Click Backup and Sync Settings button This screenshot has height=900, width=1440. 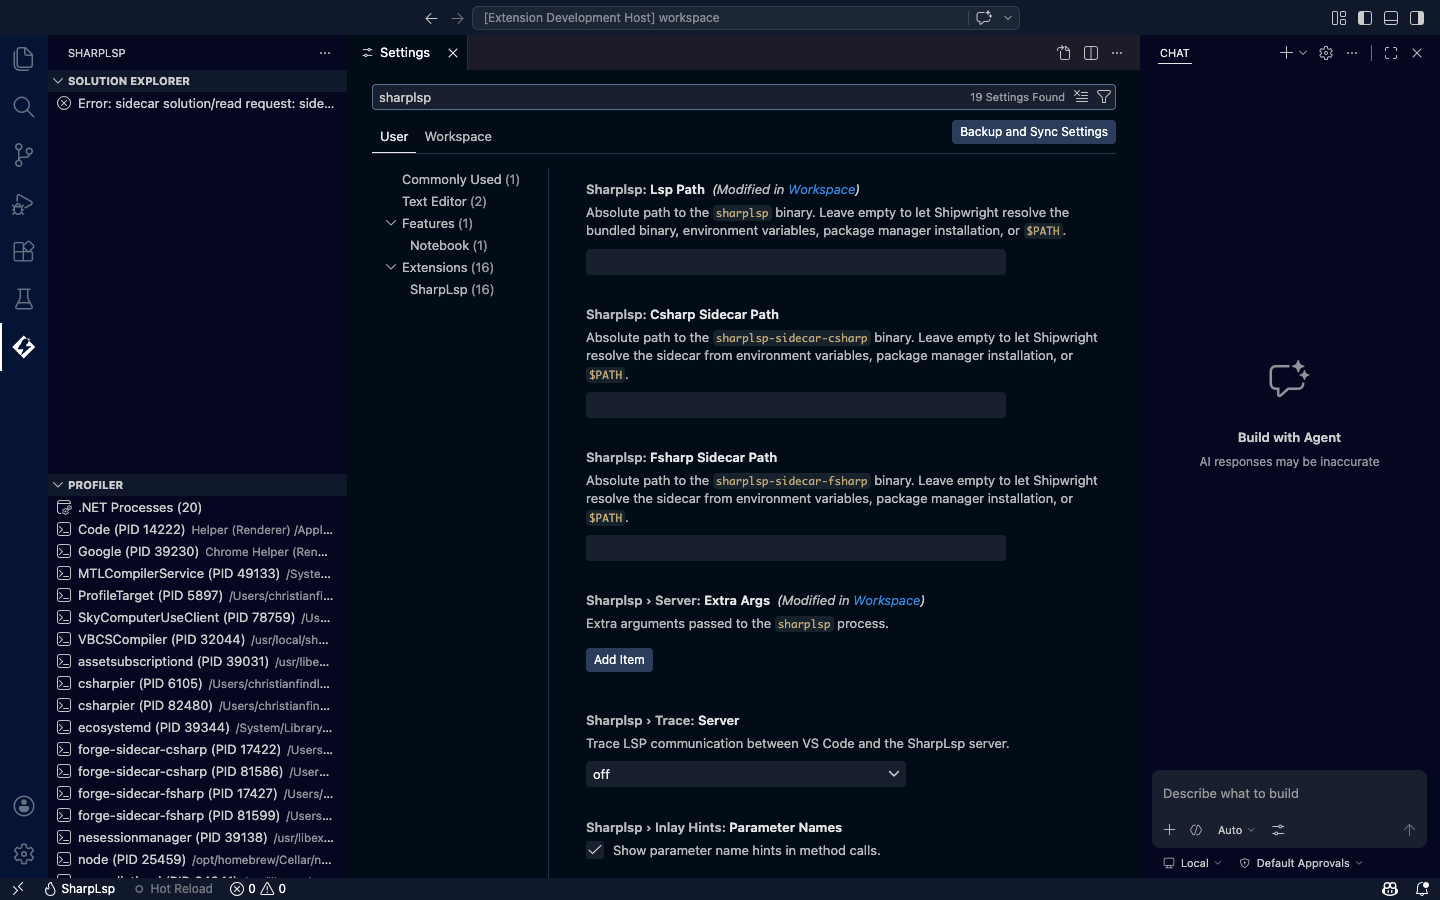(x=1034, y=132)
